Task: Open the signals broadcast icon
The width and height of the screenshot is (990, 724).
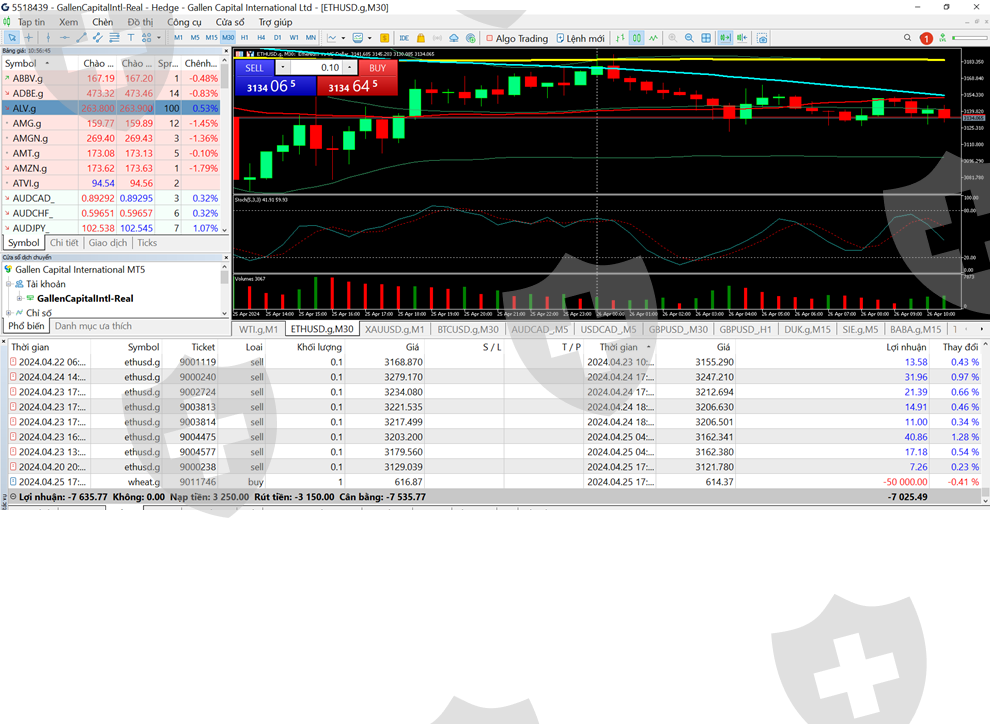Action: click(437, 38)
